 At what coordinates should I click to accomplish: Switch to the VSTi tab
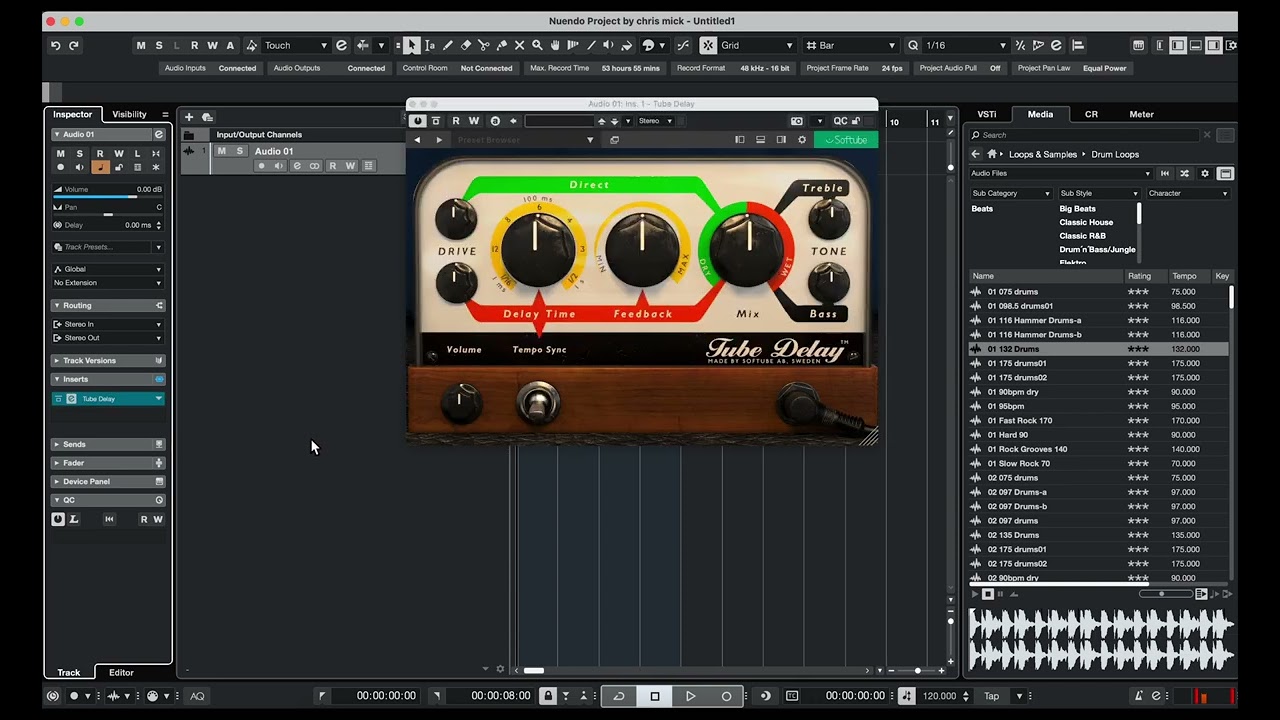coord(987,114)
